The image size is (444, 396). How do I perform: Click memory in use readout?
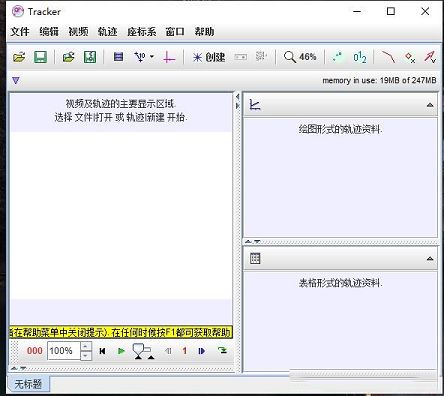(x=379, y=80)
